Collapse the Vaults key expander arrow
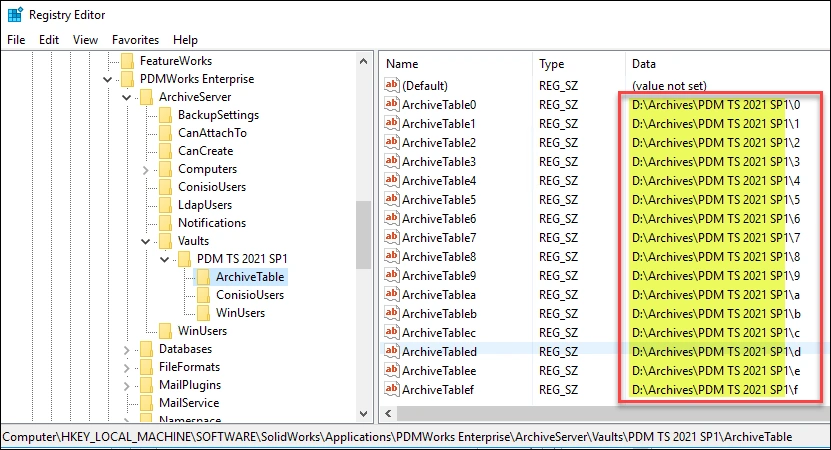Image resolution: width=831 pixels, height=450 pixels. [x=147, y=241]
